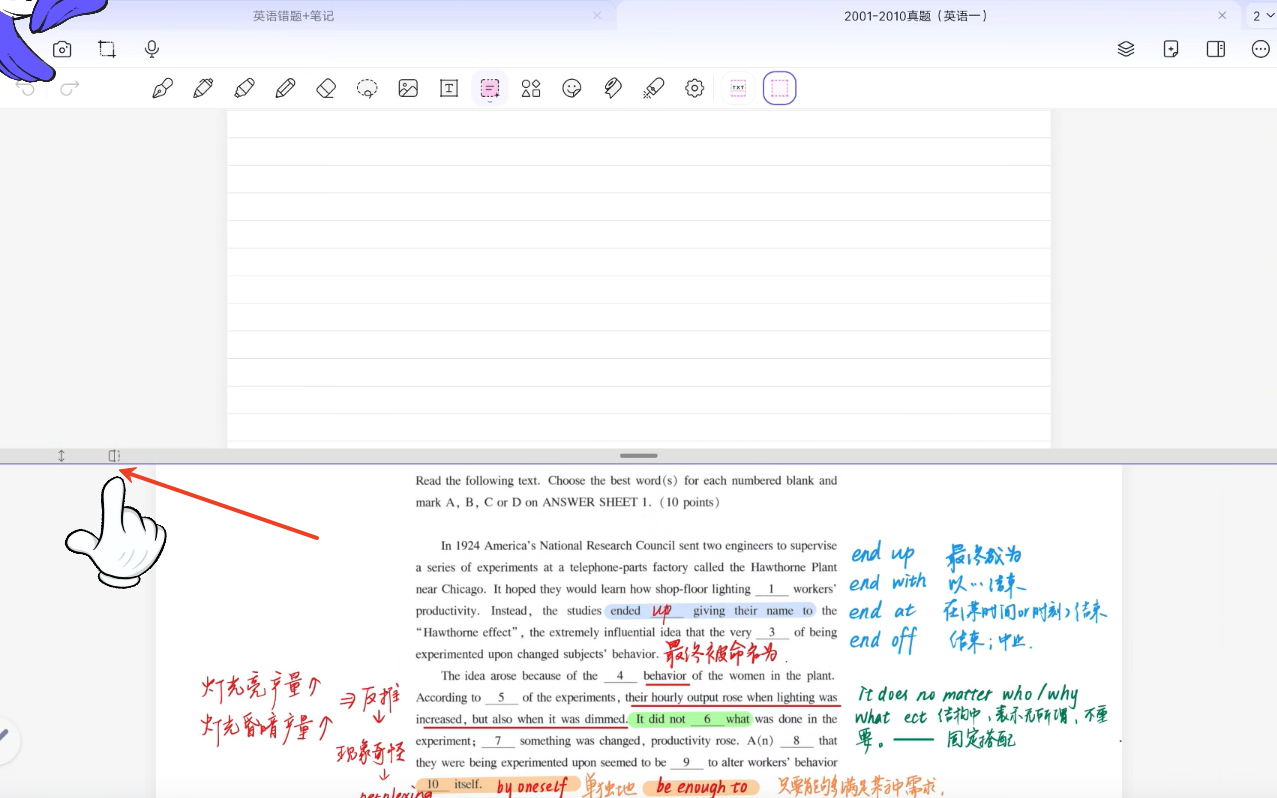Undo the last action
Screen dimensions: 1277x798
(26, 88)
